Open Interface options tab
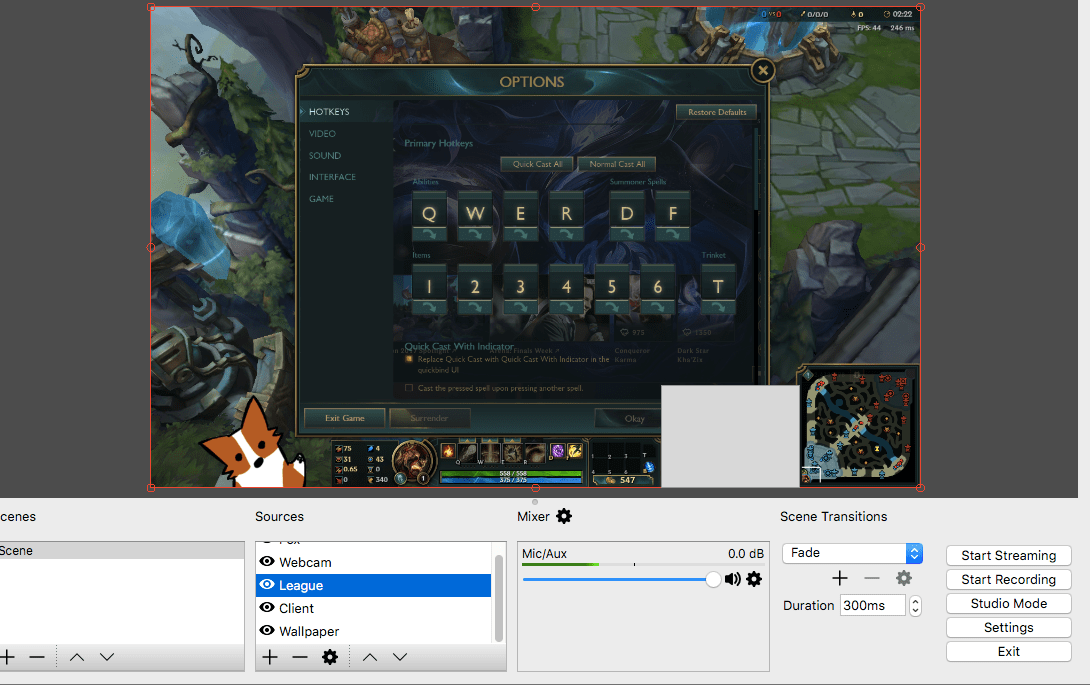The image size is (1090, 685). point(332,177)
